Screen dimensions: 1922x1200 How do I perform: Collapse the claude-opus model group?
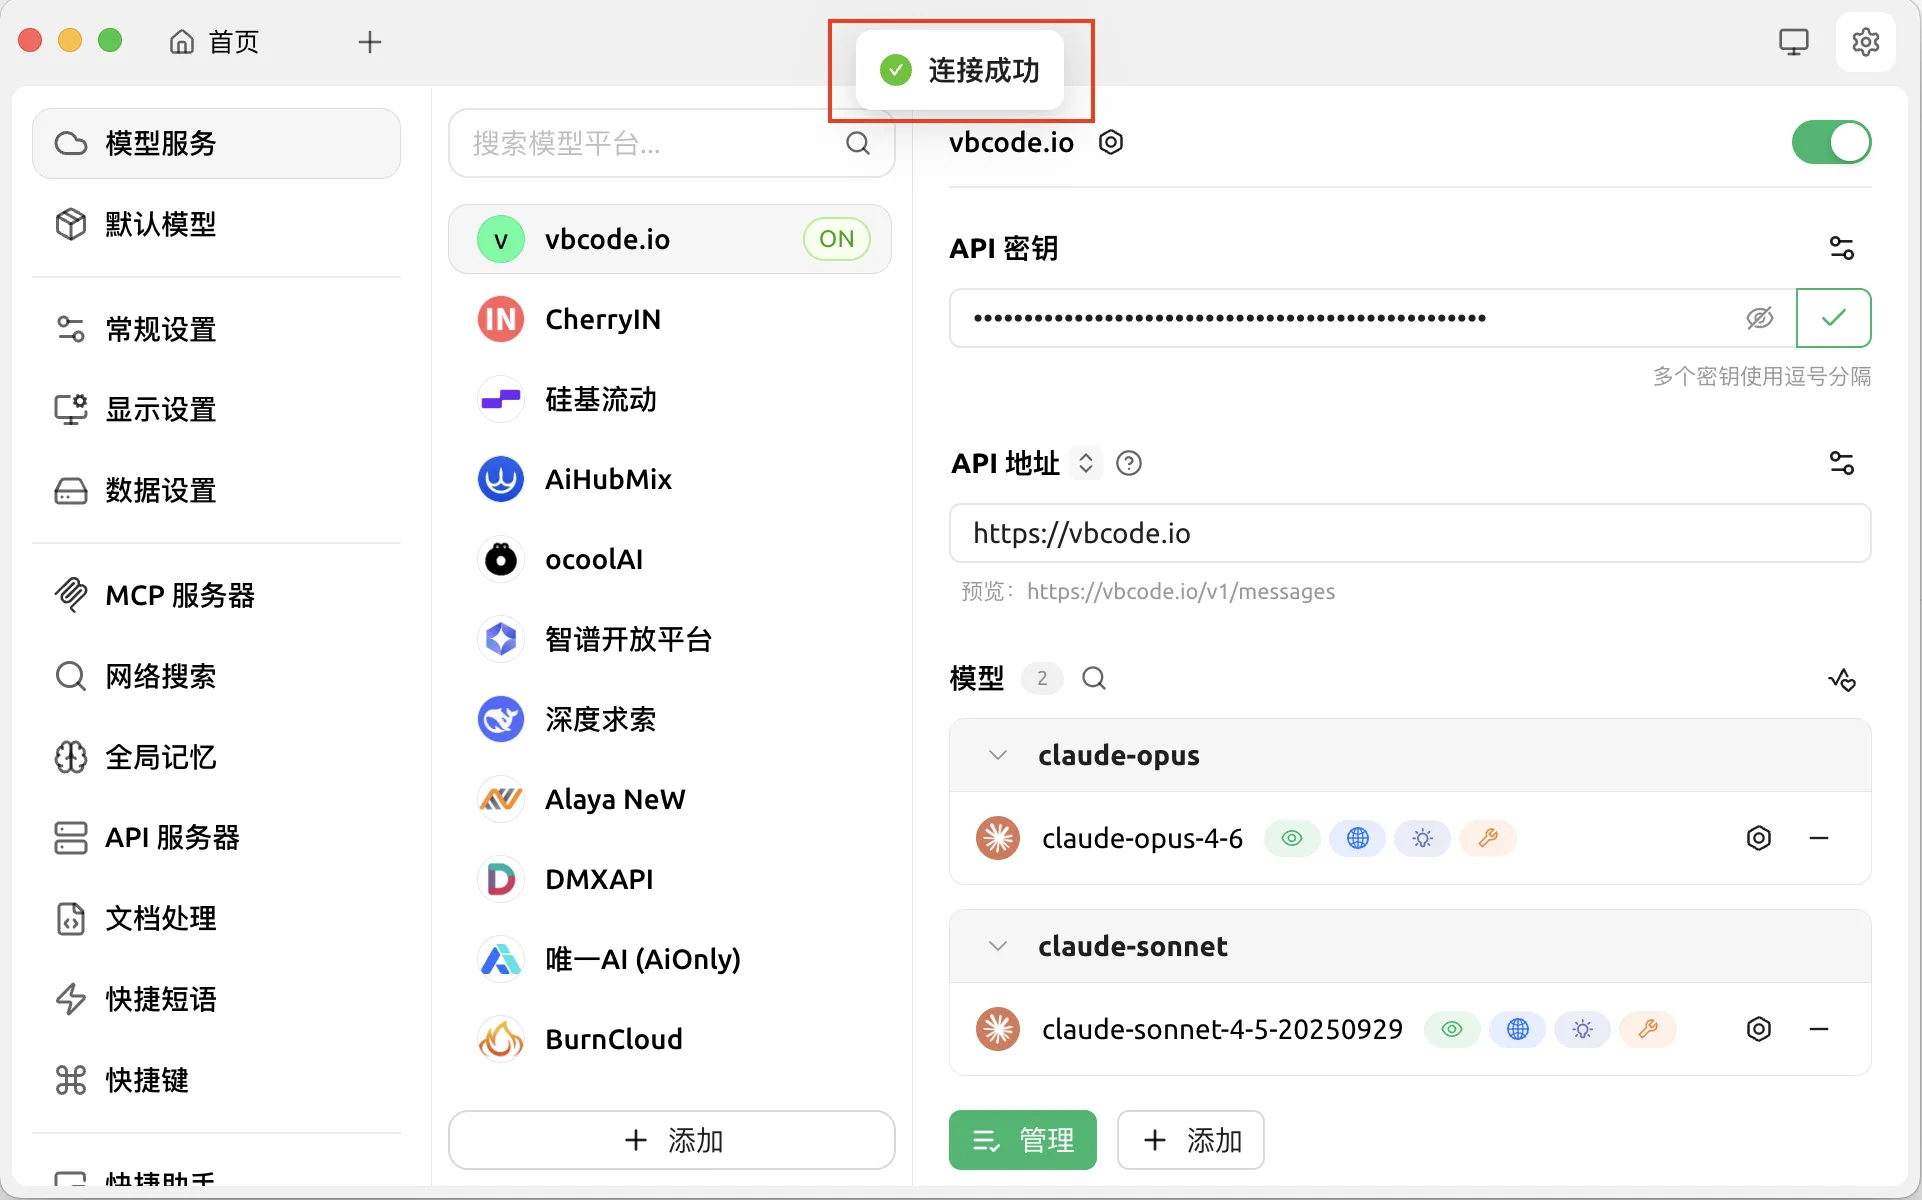click(997, 755)
